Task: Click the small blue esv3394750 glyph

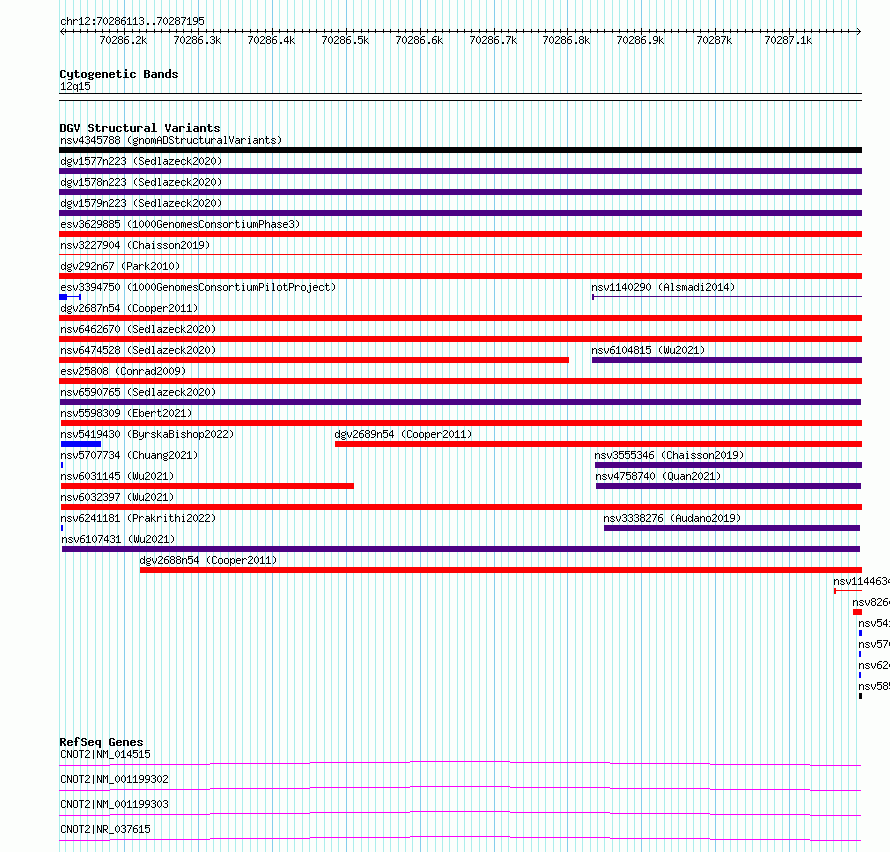Action: coord(70,297)
